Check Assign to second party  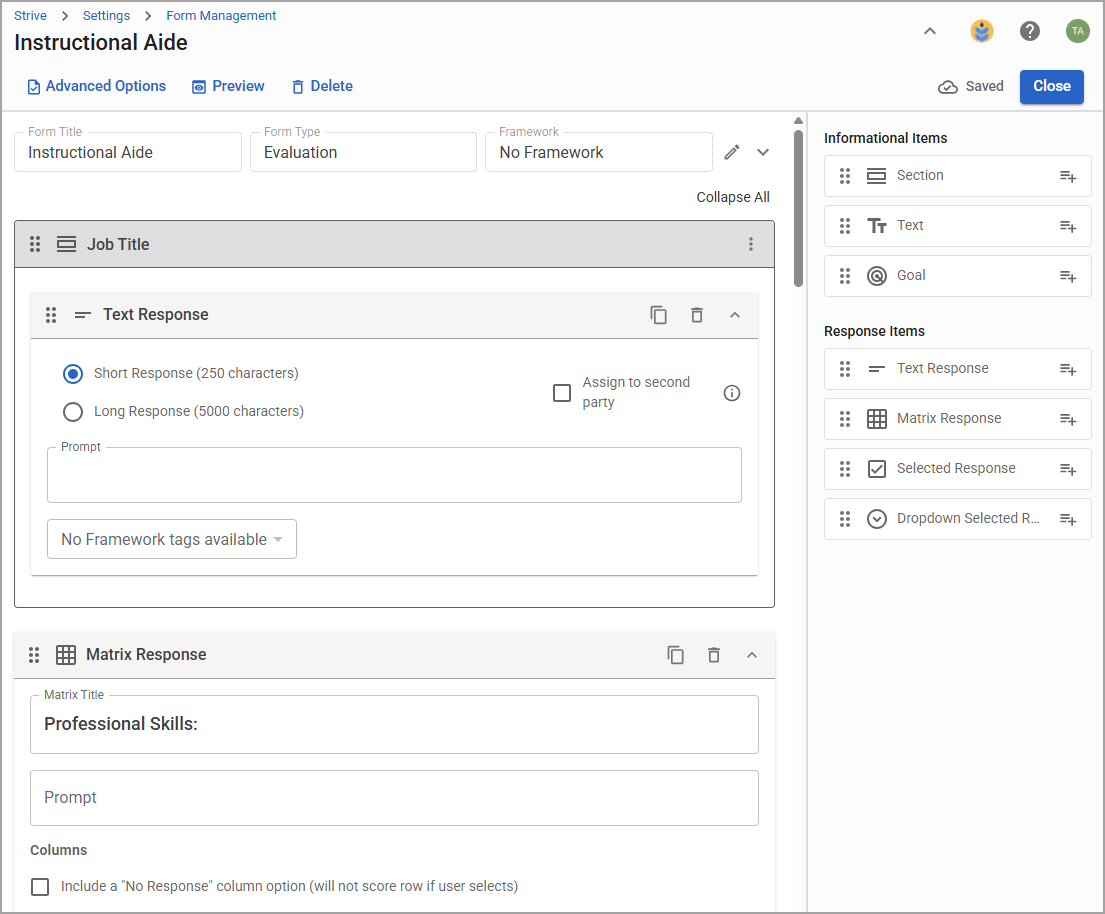coord(562,393)
